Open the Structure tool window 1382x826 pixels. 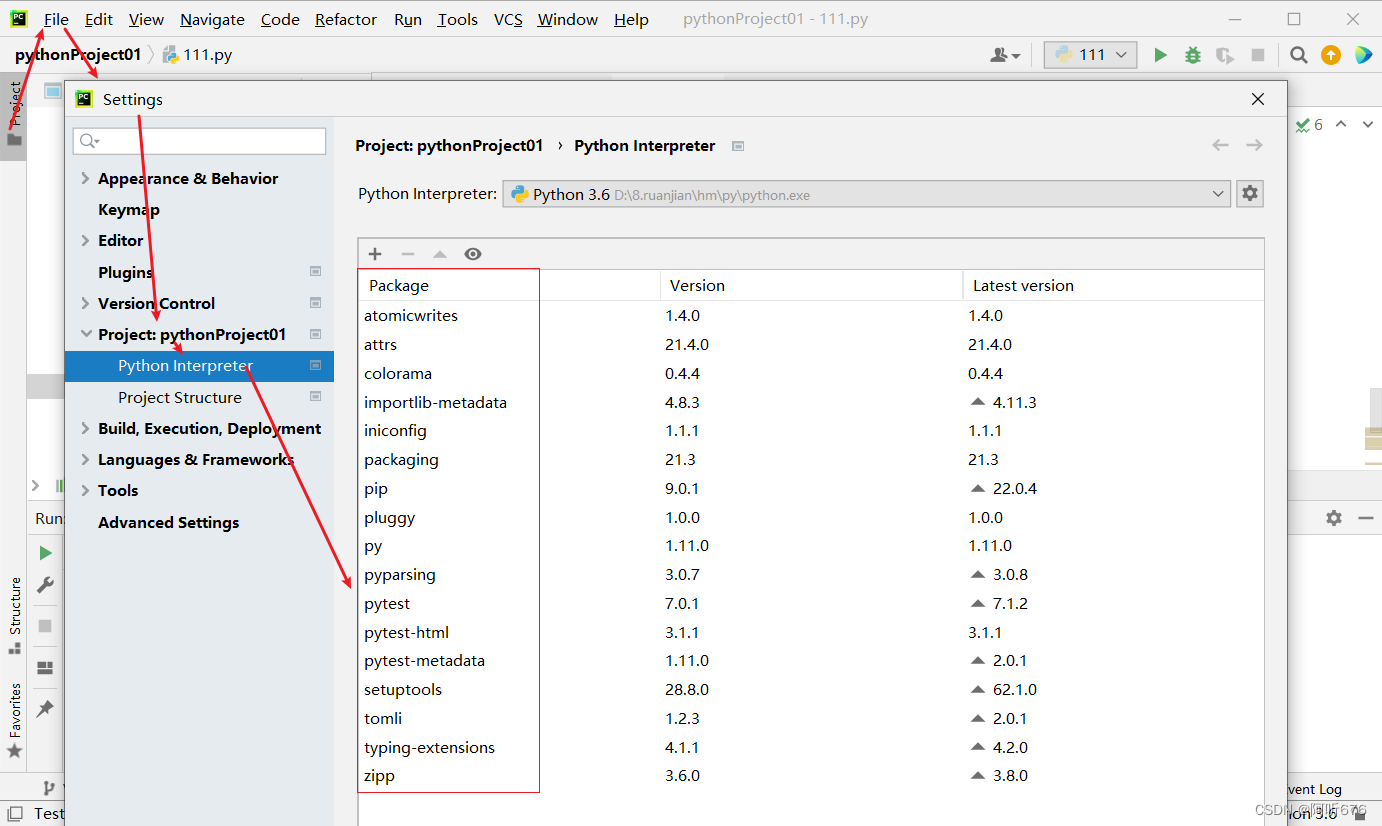point(14,605)
